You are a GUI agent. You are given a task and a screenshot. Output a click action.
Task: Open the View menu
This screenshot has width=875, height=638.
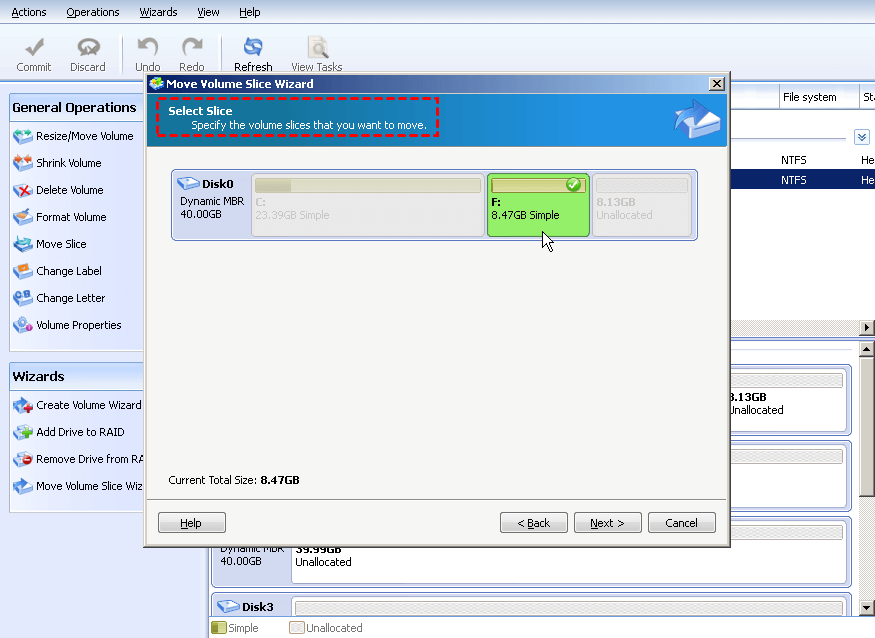pyautogui.click(x=208, y=12)
